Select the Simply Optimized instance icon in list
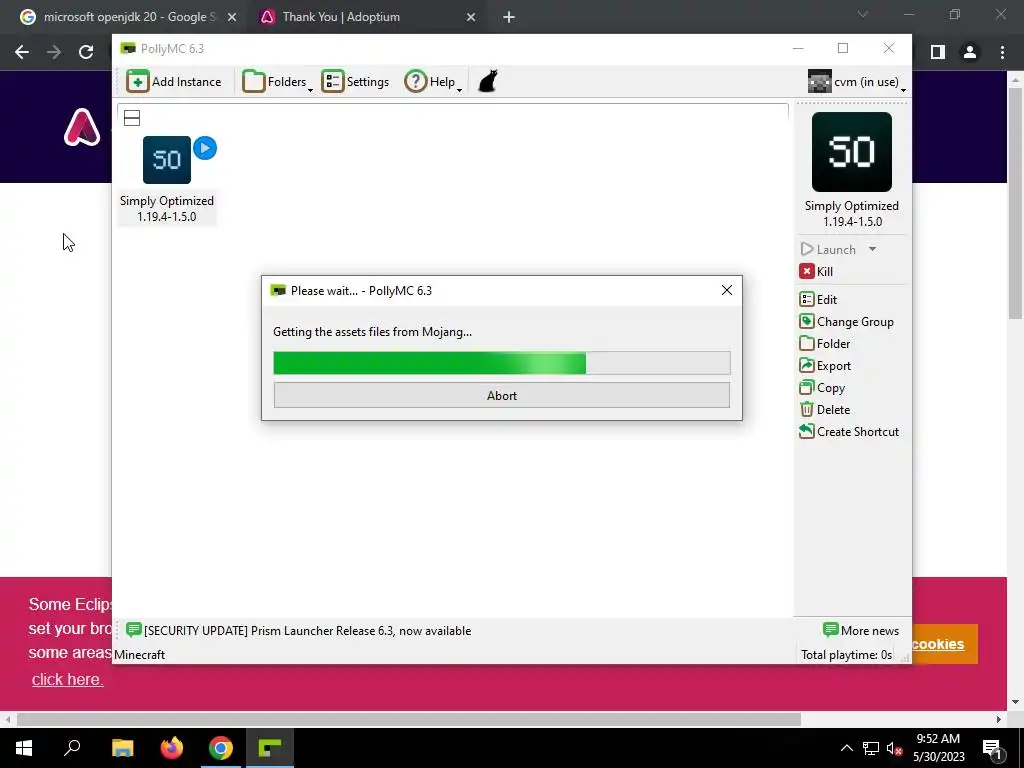This screenshot has height=768, width=1024. click(167, 160)
